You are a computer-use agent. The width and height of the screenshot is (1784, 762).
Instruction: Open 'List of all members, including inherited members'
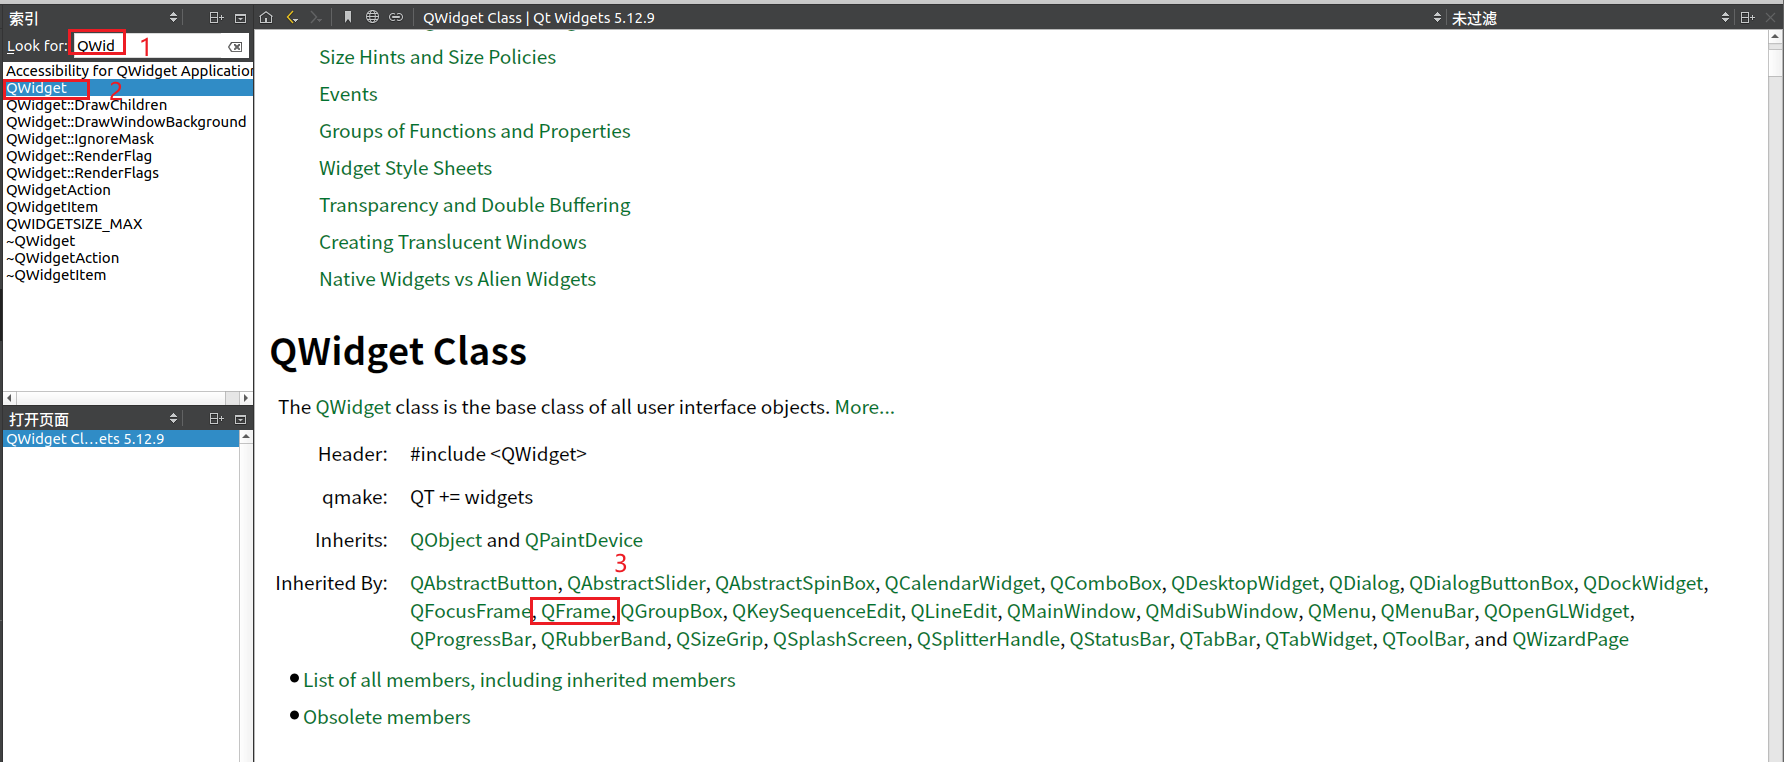coord(519,680)
